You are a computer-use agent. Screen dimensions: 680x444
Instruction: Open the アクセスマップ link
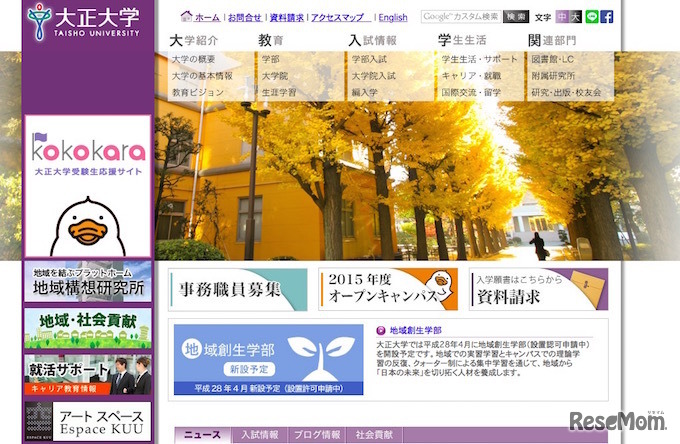coord(341,17)
